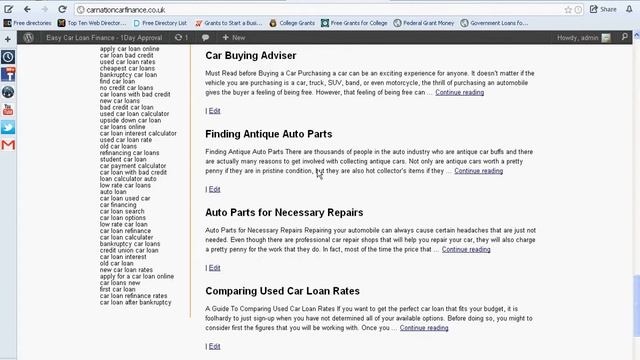Continue reading Comparing Used Car Loan Rates
This screenshot has width=640, height=360.
(x=424, y=328)
